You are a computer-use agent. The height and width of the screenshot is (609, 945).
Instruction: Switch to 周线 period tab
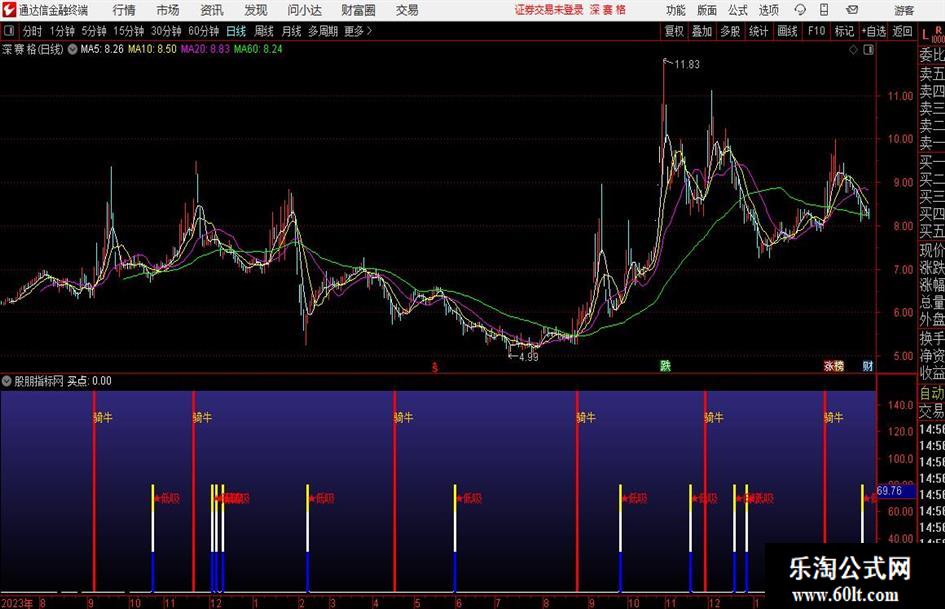264,31
